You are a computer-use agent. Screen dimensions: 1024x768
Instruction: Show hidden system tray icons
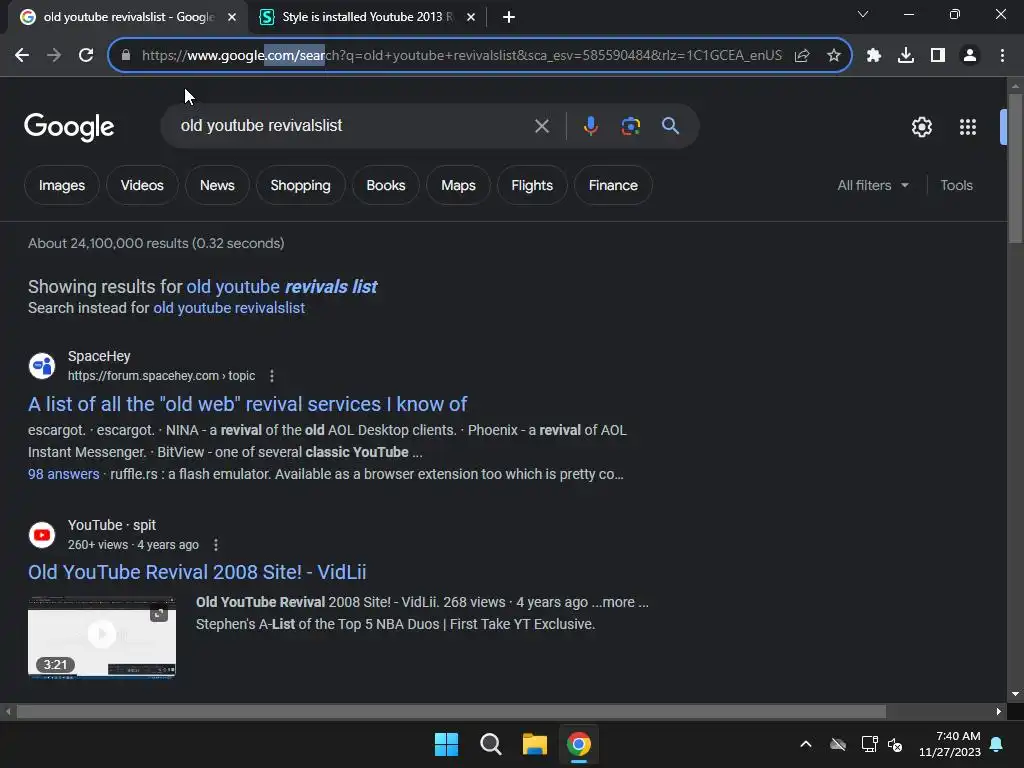click(806, 744)
